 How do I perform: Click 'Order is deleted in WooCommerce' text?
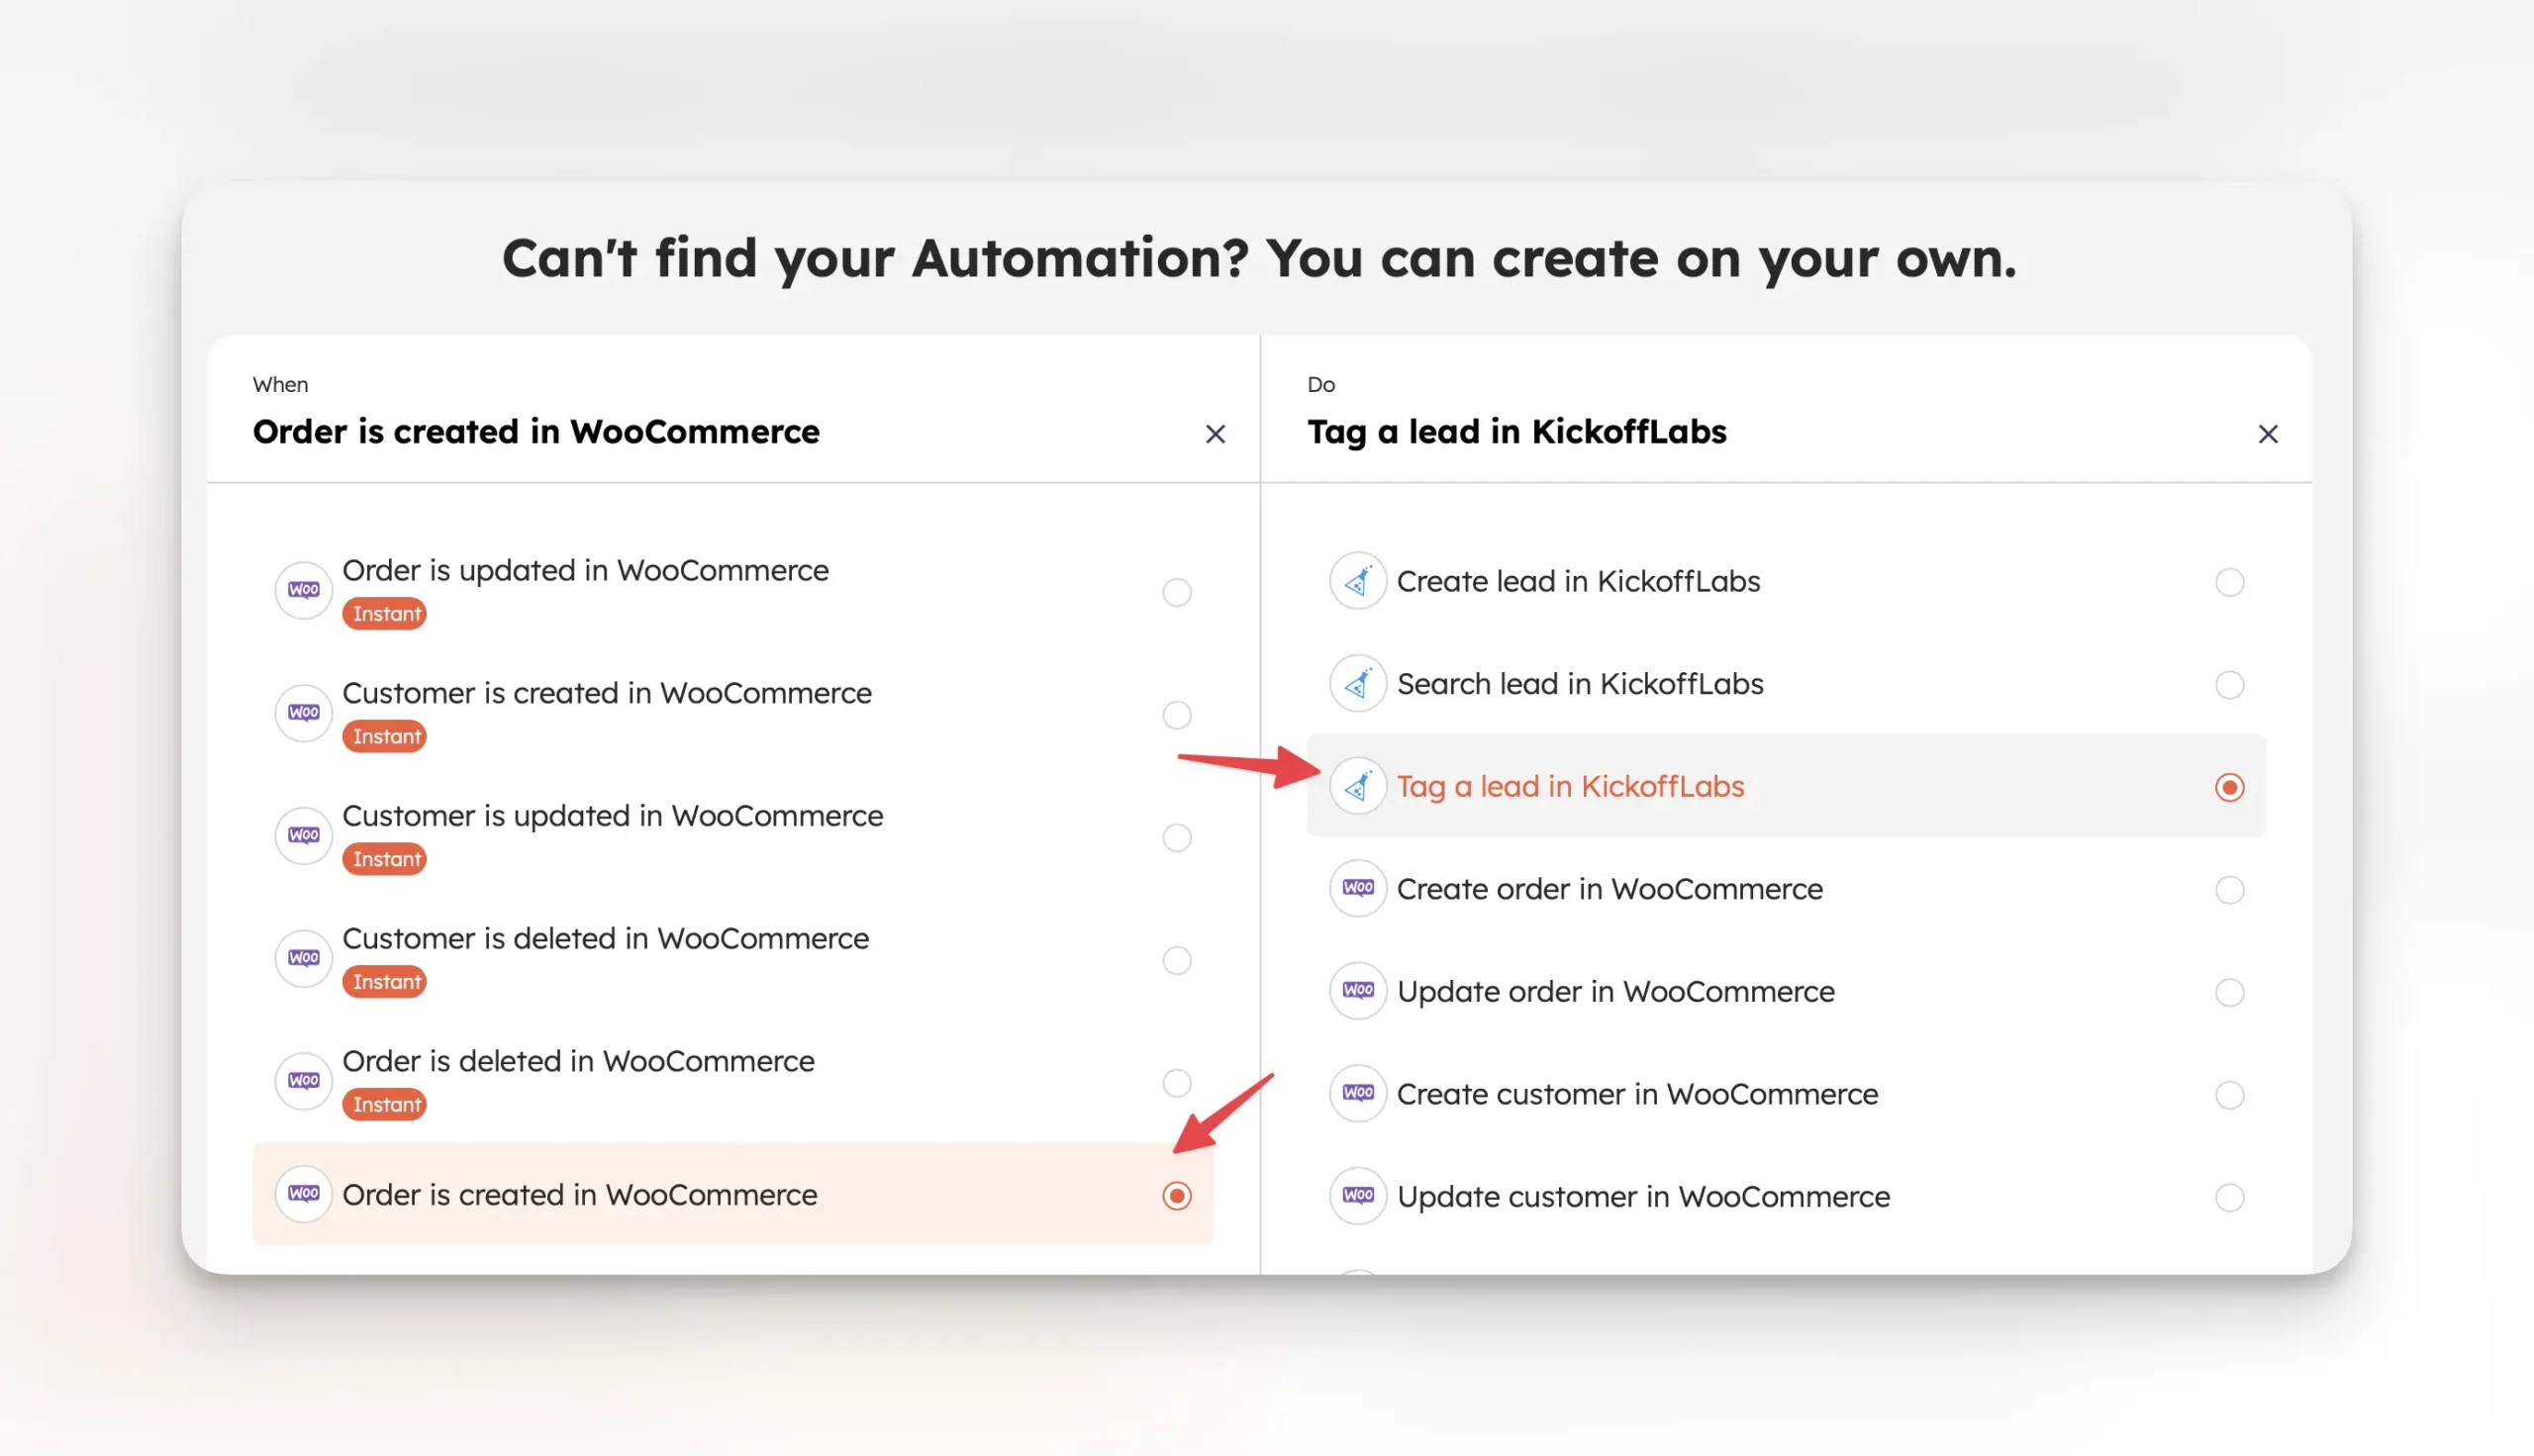pyautogui.click(x=579, y=1061)
